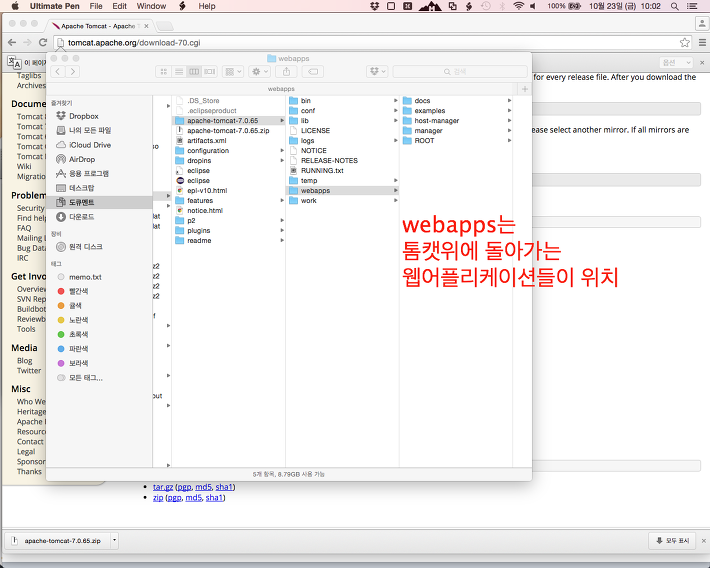
Task: Switch Finder to list view
Action: click(179, 72)
